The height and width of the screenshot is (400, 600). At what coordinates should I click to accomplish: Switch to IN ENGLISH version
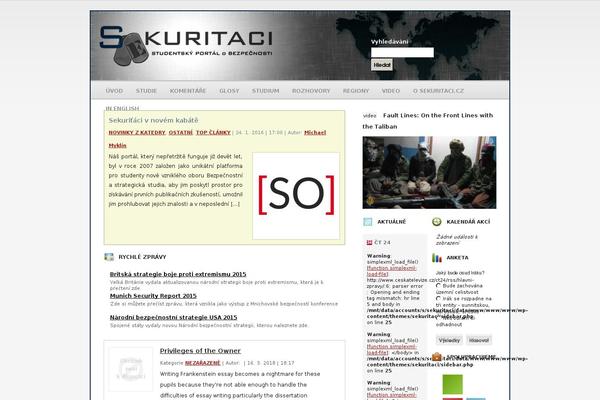tap(122, 108)
